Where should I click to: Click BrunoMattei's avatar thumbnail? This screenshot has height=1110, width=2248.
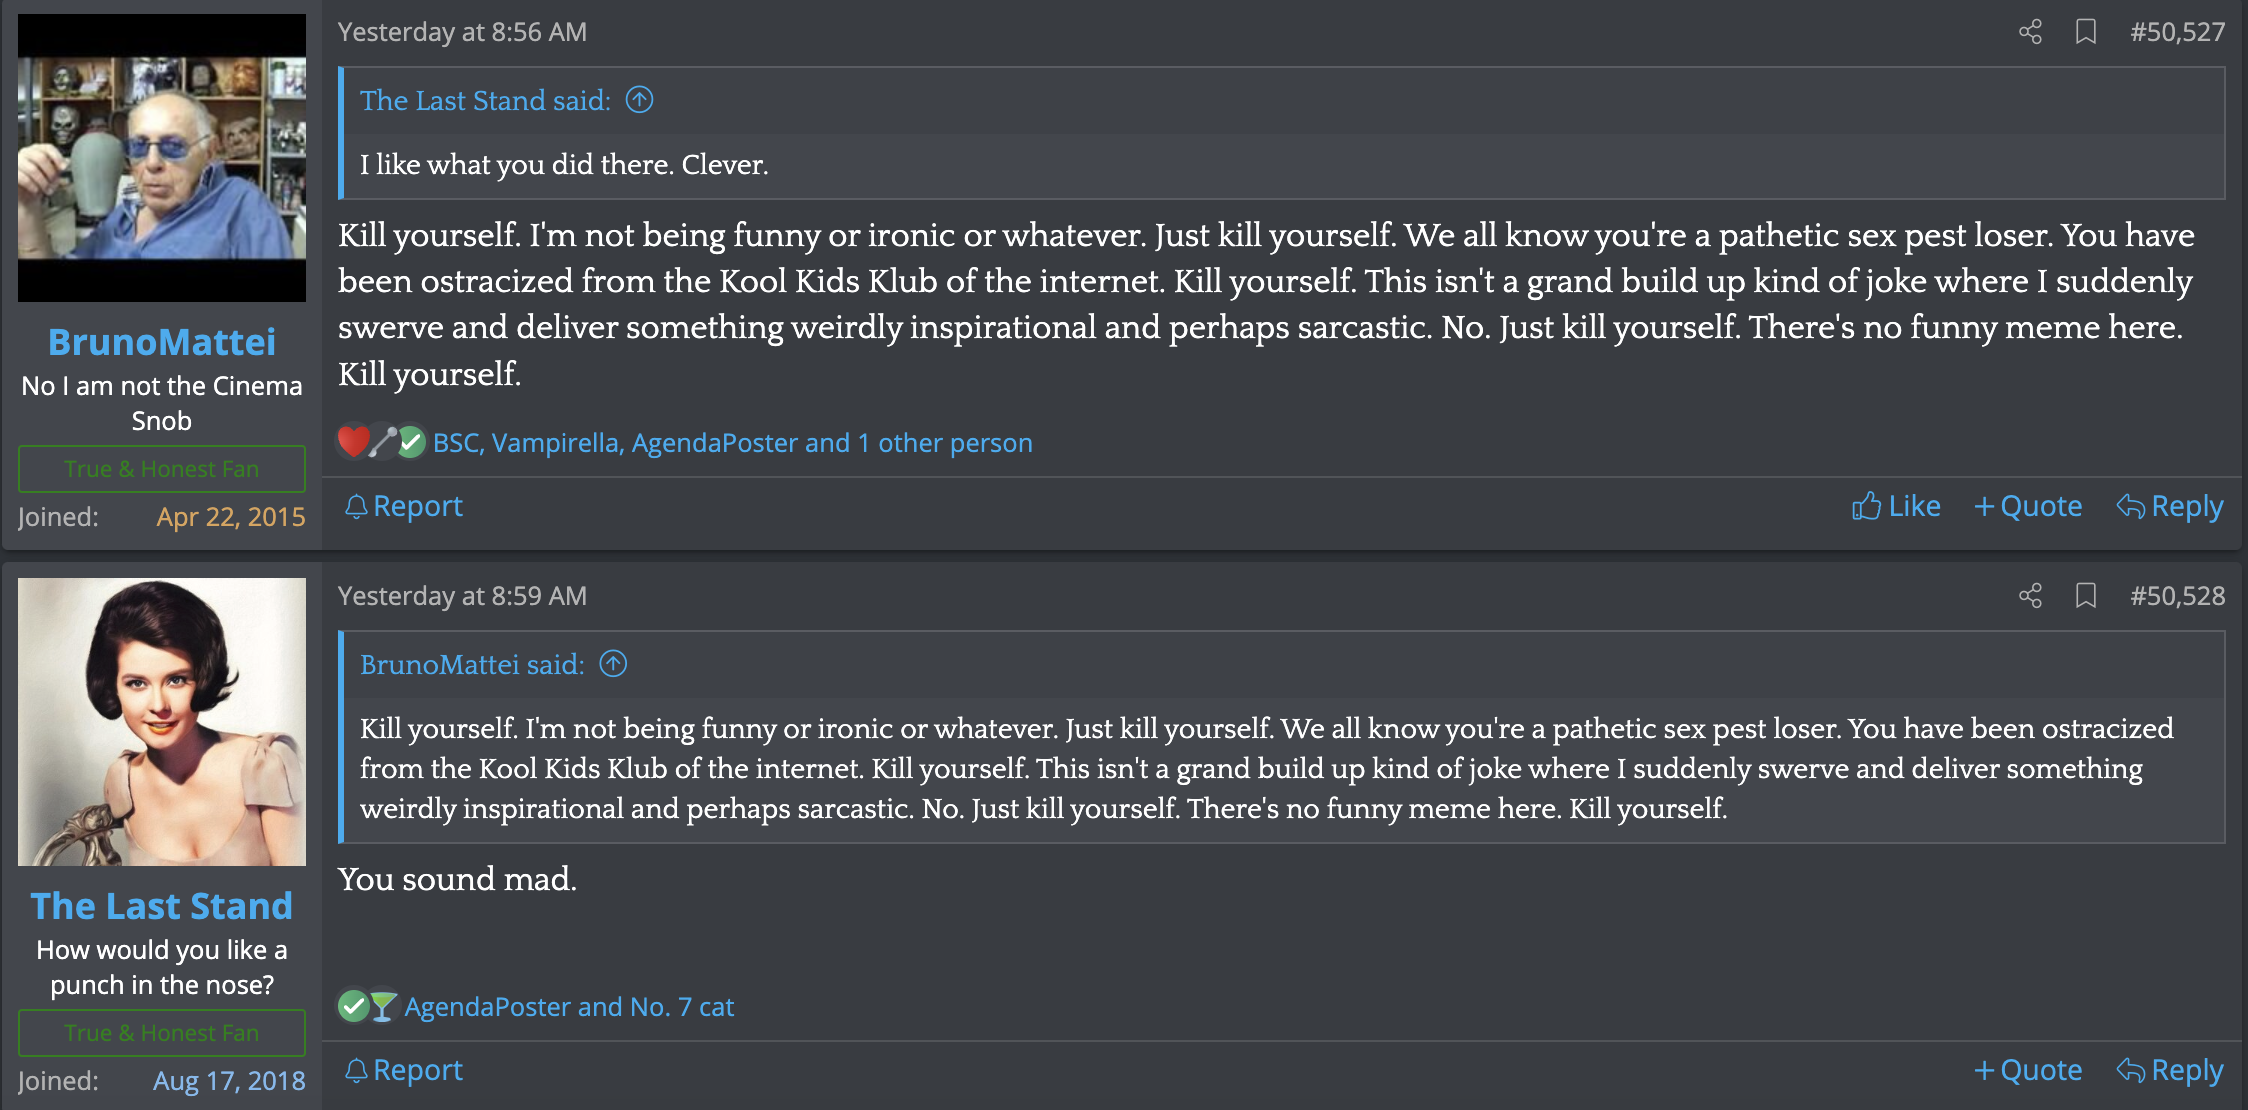click(162, 158)
